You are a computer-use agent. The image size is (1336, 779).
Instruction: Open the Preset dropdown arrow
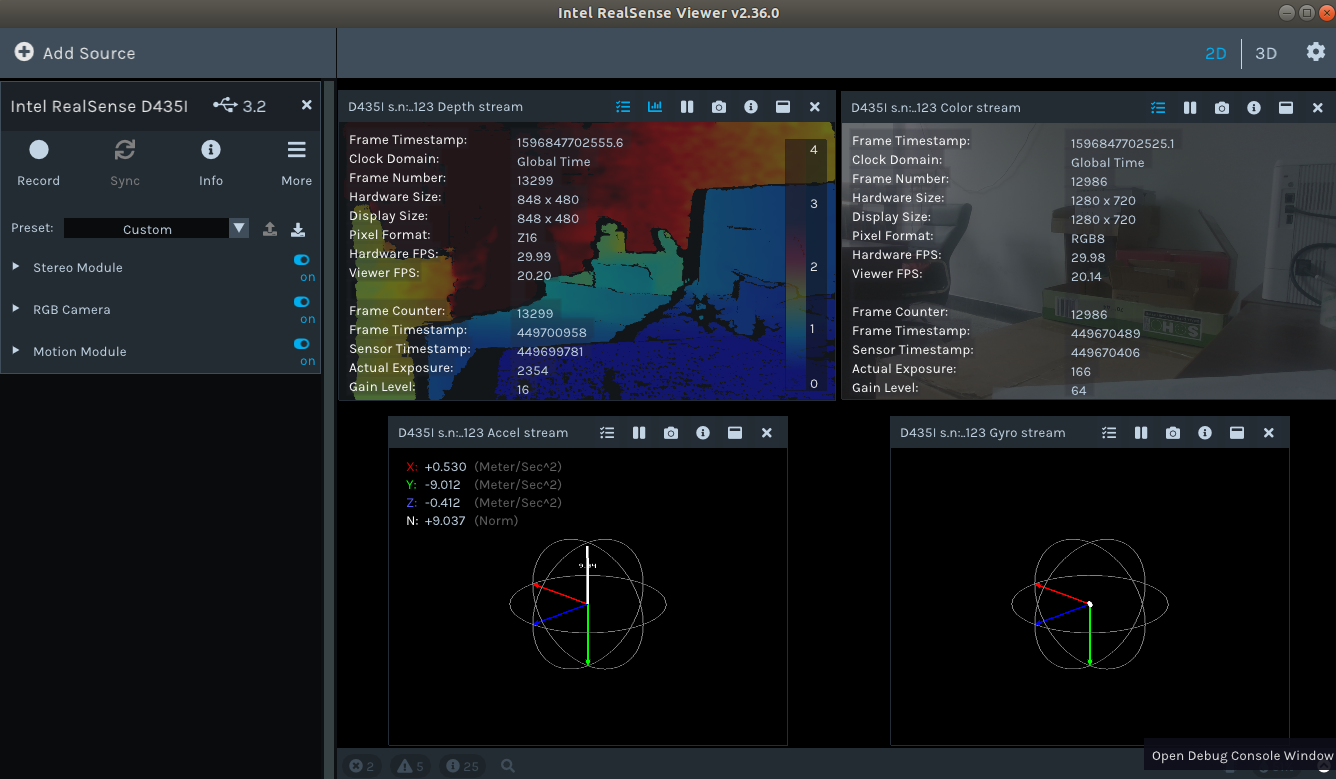[238, 228]
